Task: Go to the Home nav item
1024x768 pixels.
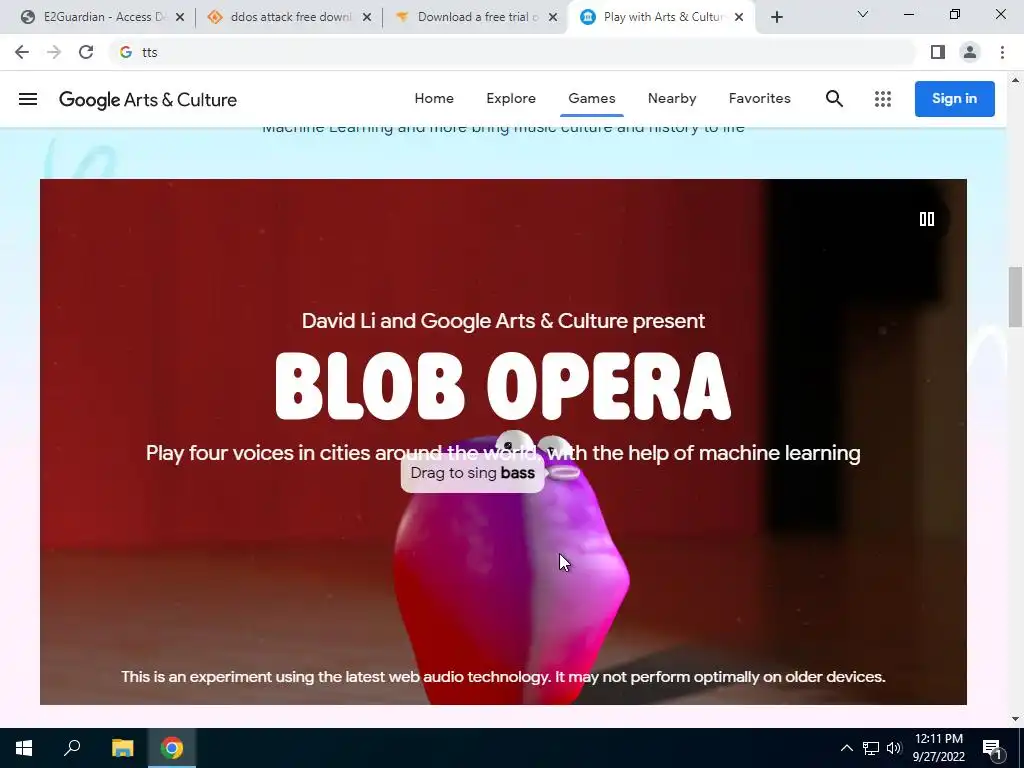Action: coord(434,98)
